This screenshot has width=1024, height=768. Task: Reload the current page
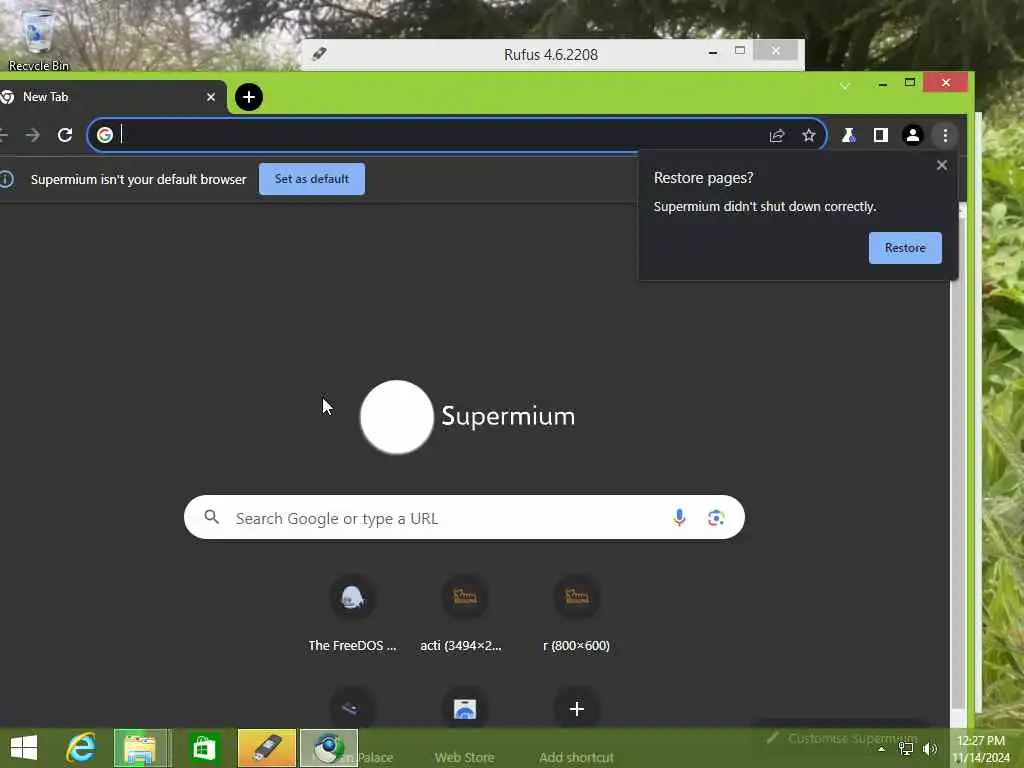click(65, 135)
